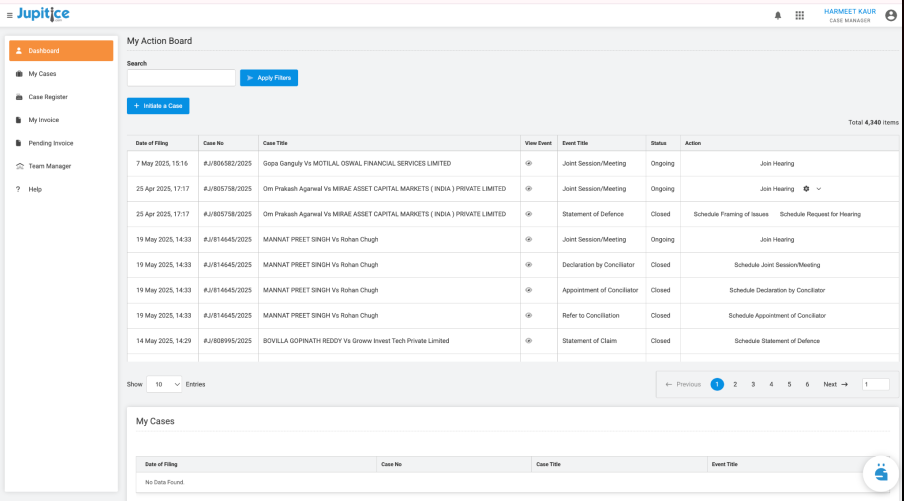
Task: Go to page 3 in pagination
Action: 753,384
